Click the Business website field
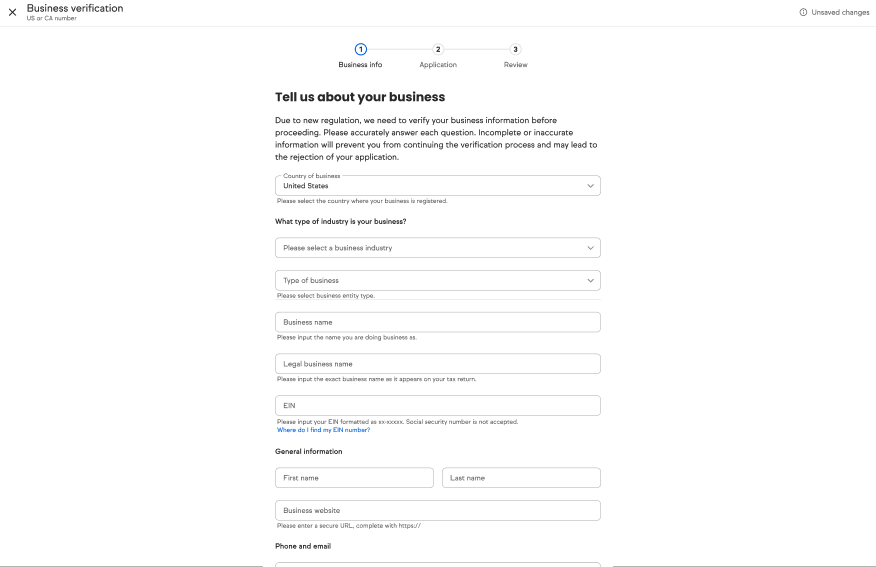The height and width of the screenshot is (567, 876). click(x=437, y=510)
